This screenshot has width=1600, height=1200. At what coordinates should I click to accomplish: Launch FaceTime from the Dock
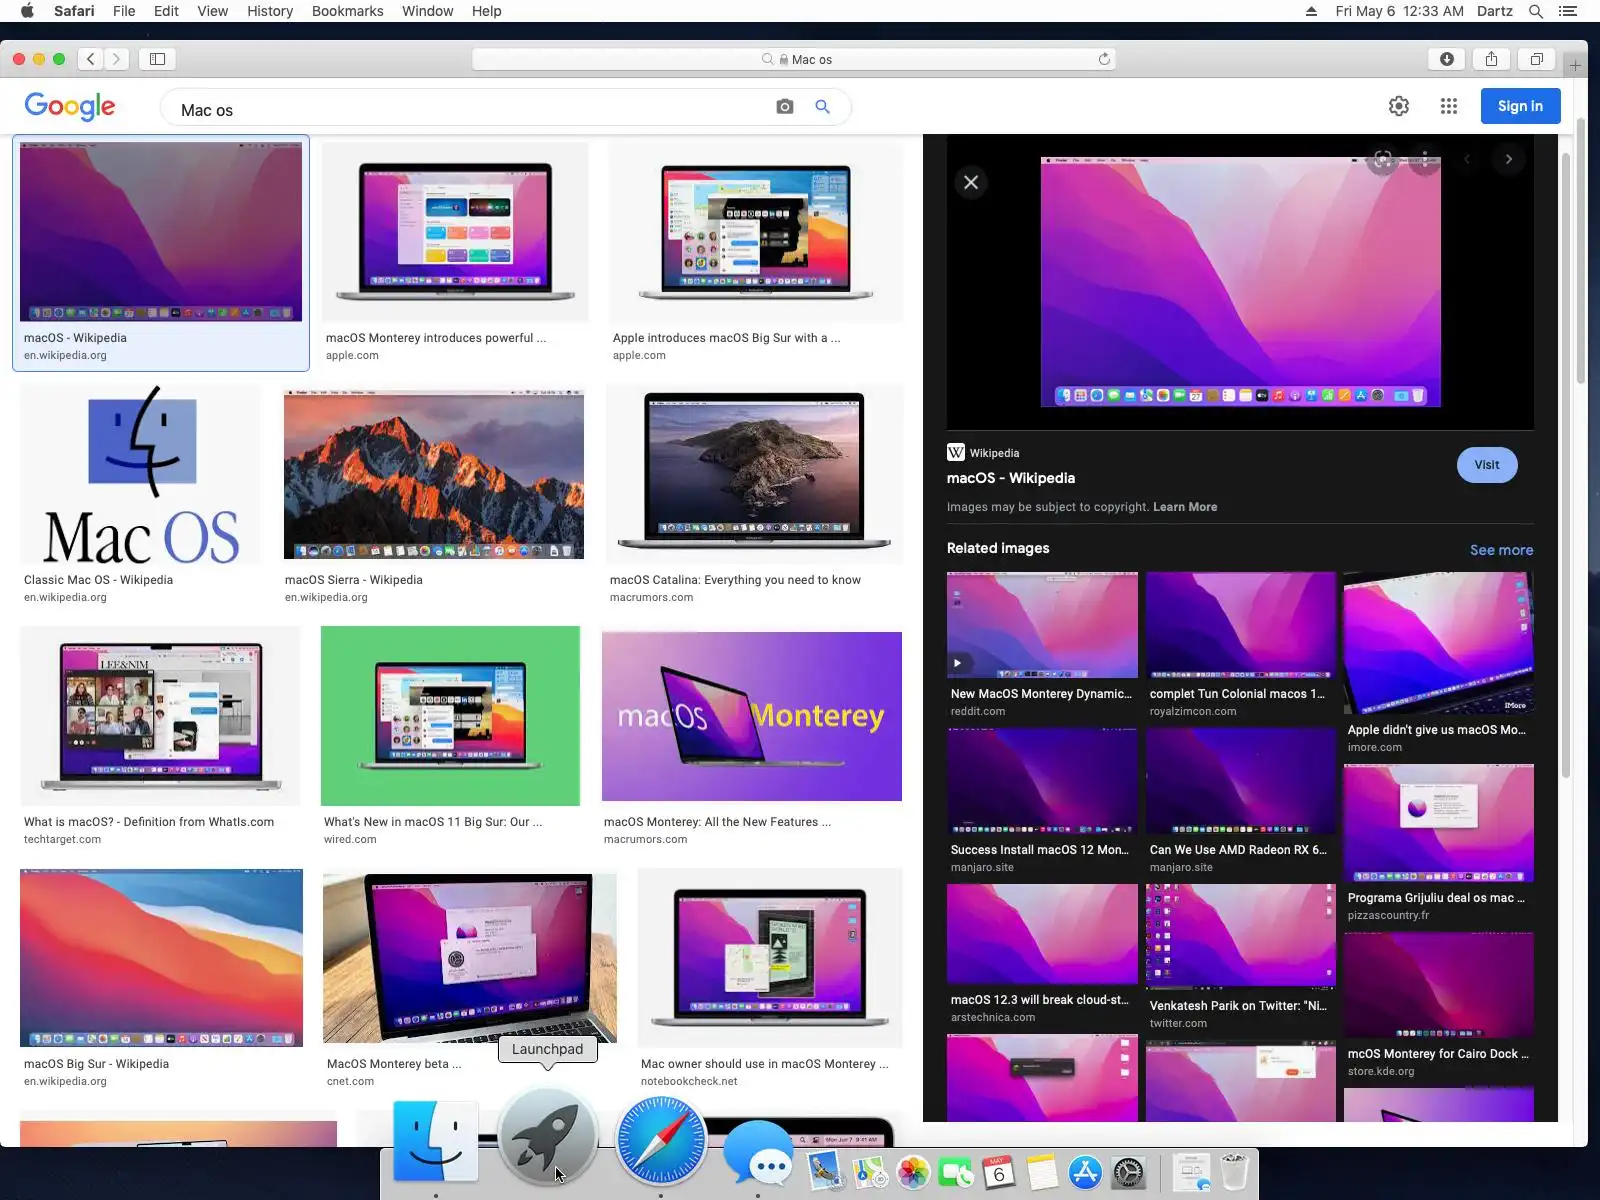click(x=955, y=1172)
